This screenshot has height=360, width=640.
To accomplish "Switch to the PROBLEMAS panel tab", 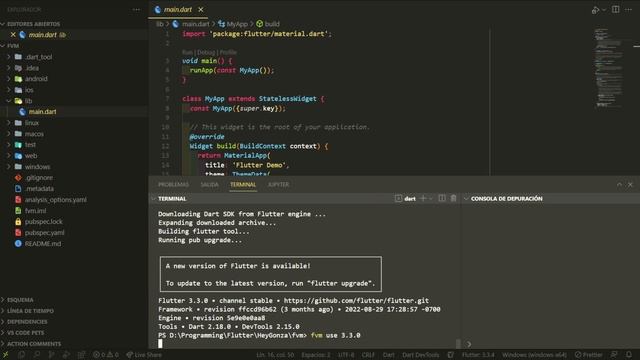I will click(173, 185).
